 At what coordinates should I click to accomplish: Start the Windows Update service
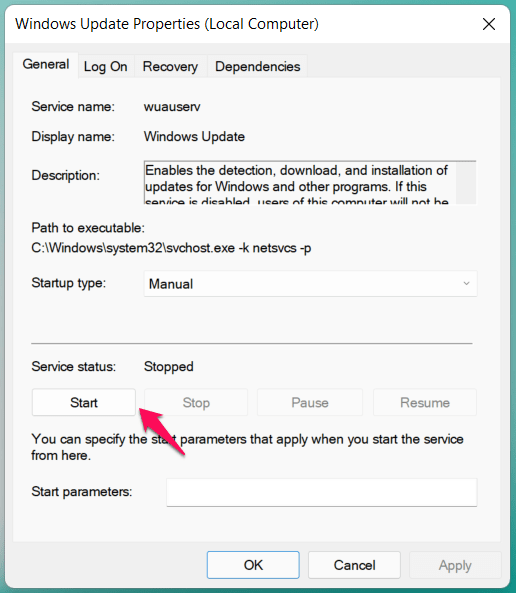(84, 402)
